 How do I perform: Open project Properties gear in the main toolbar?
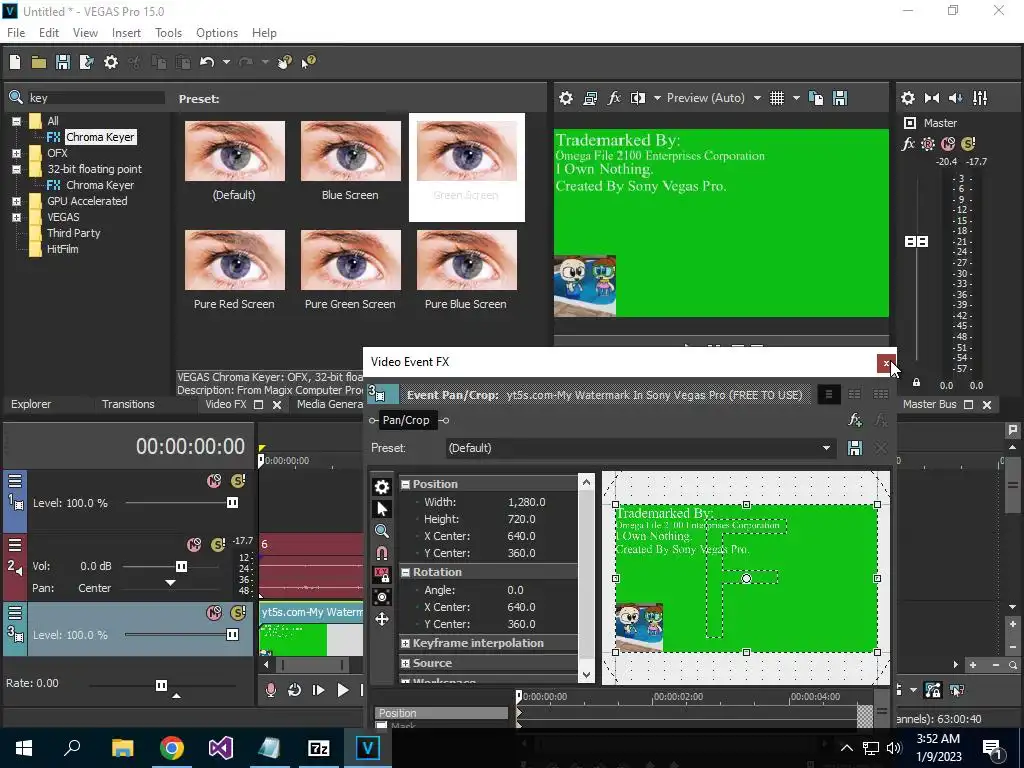111,62
